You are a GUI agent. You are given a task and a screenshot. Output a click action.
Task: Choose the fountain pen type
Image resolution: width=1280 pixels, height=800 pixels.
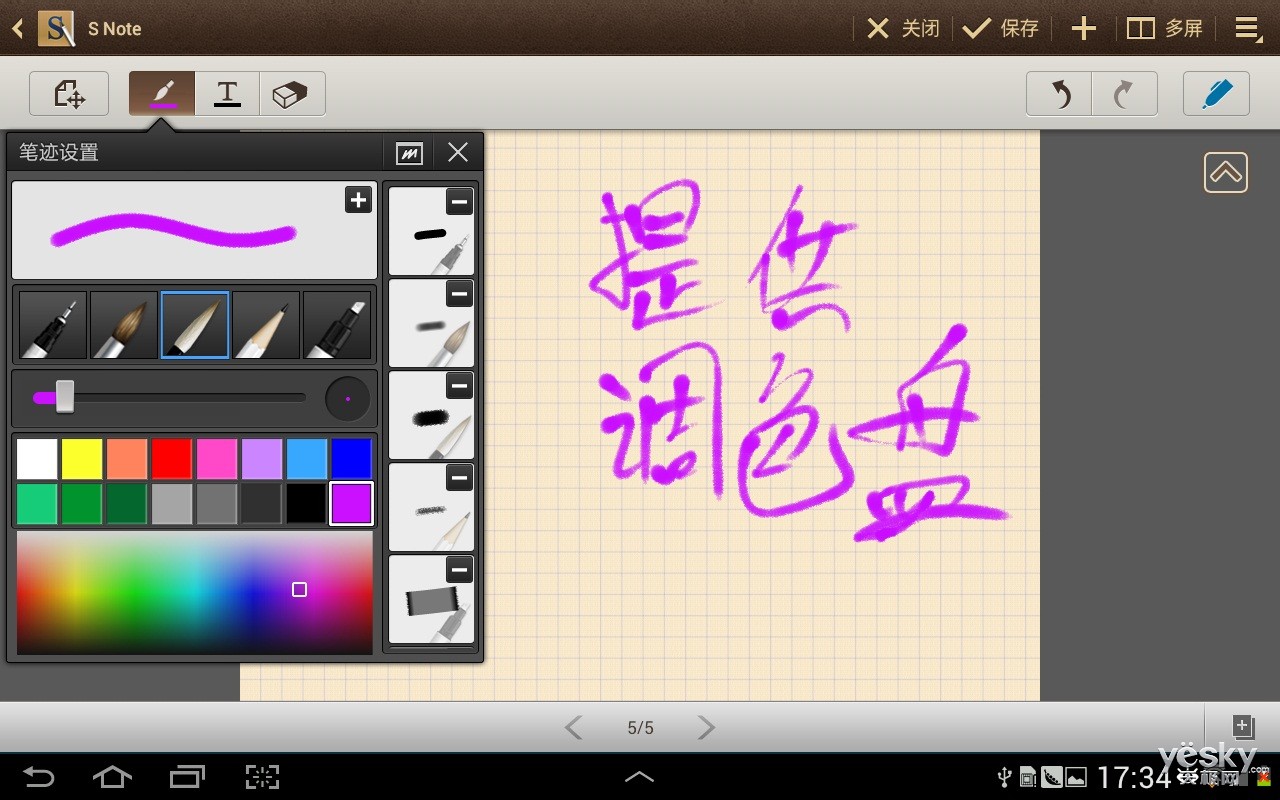(x=53, y=325)
